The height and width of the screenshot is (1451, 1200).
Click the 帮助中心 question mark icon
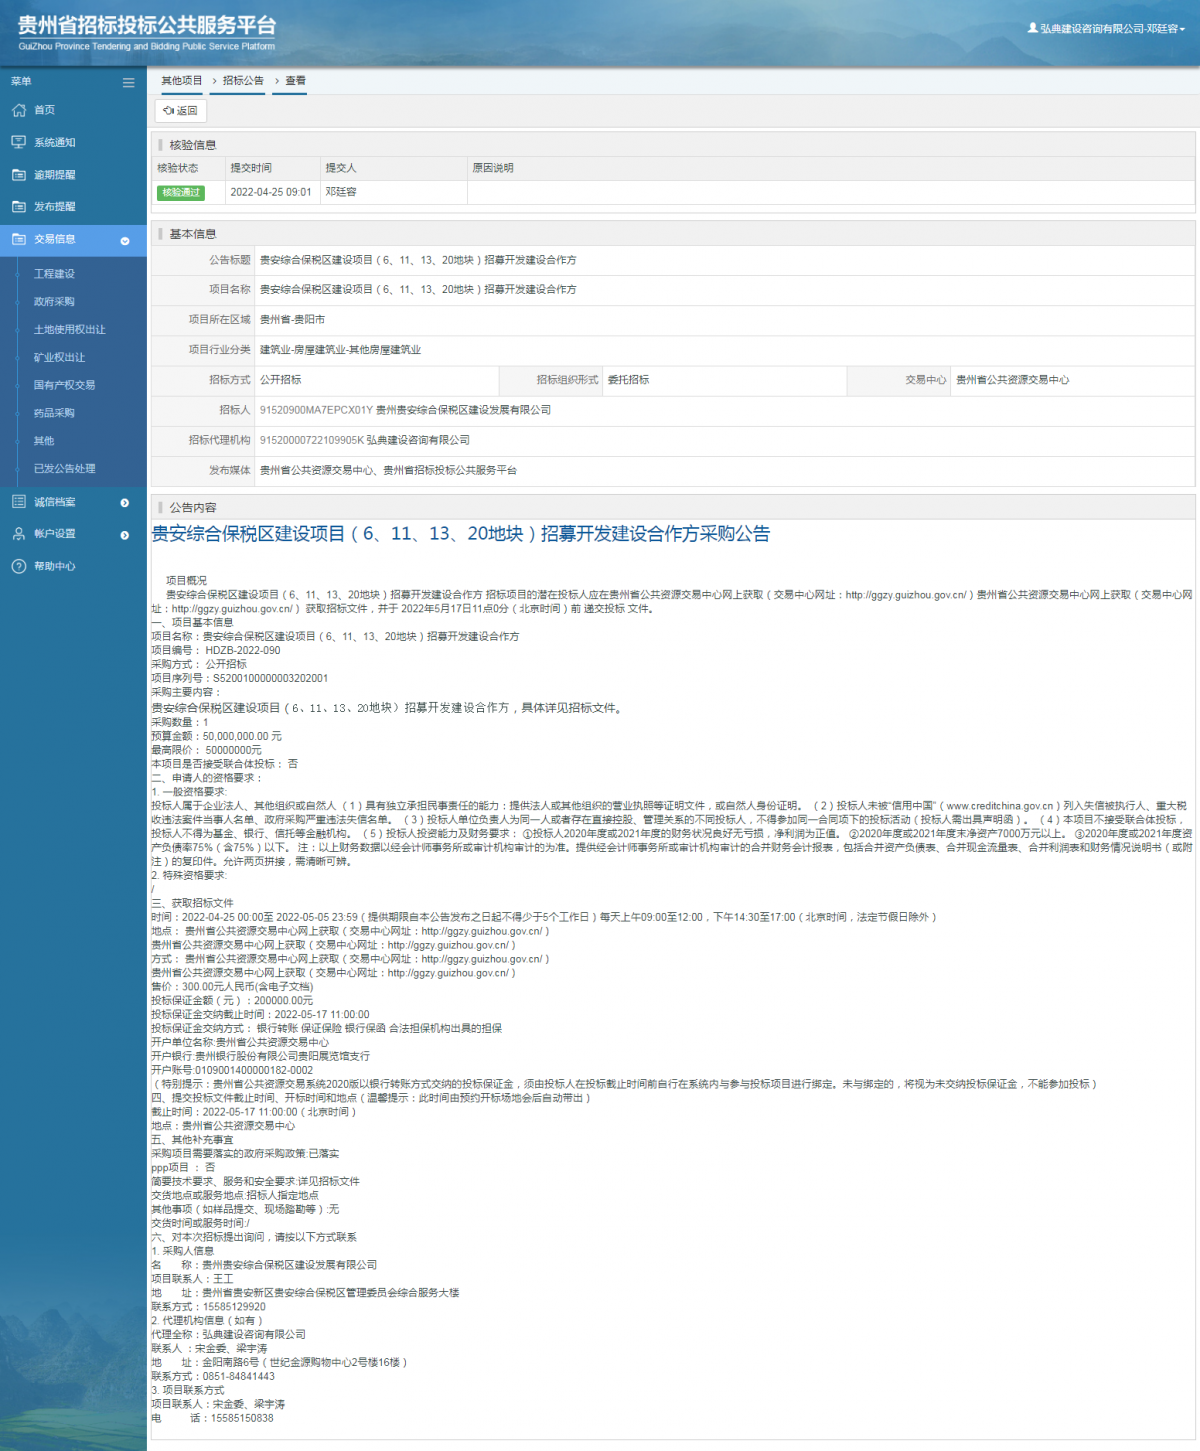(19, 566)
